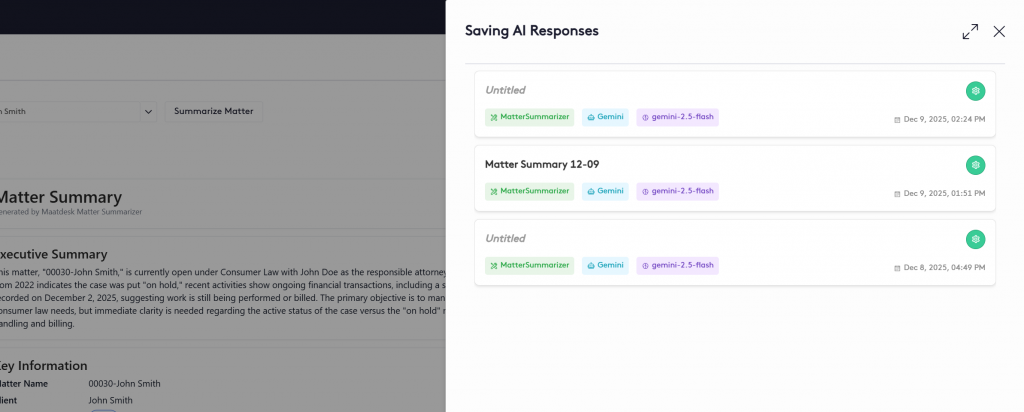Click MatterSummarizer tag on Matter Summary 12-09
Viewport: 1024px width, 412px height.
point(529,191)
